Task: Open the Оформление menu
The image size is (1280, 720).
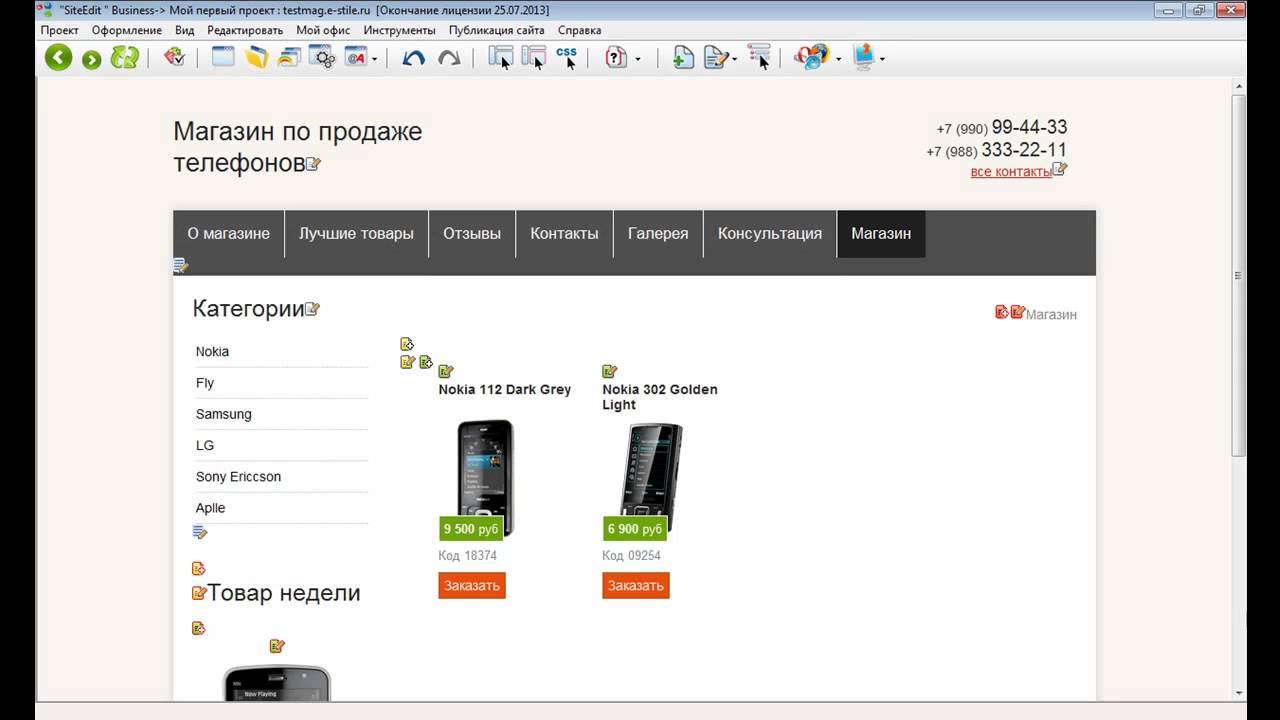Action: tap(127, 30)
